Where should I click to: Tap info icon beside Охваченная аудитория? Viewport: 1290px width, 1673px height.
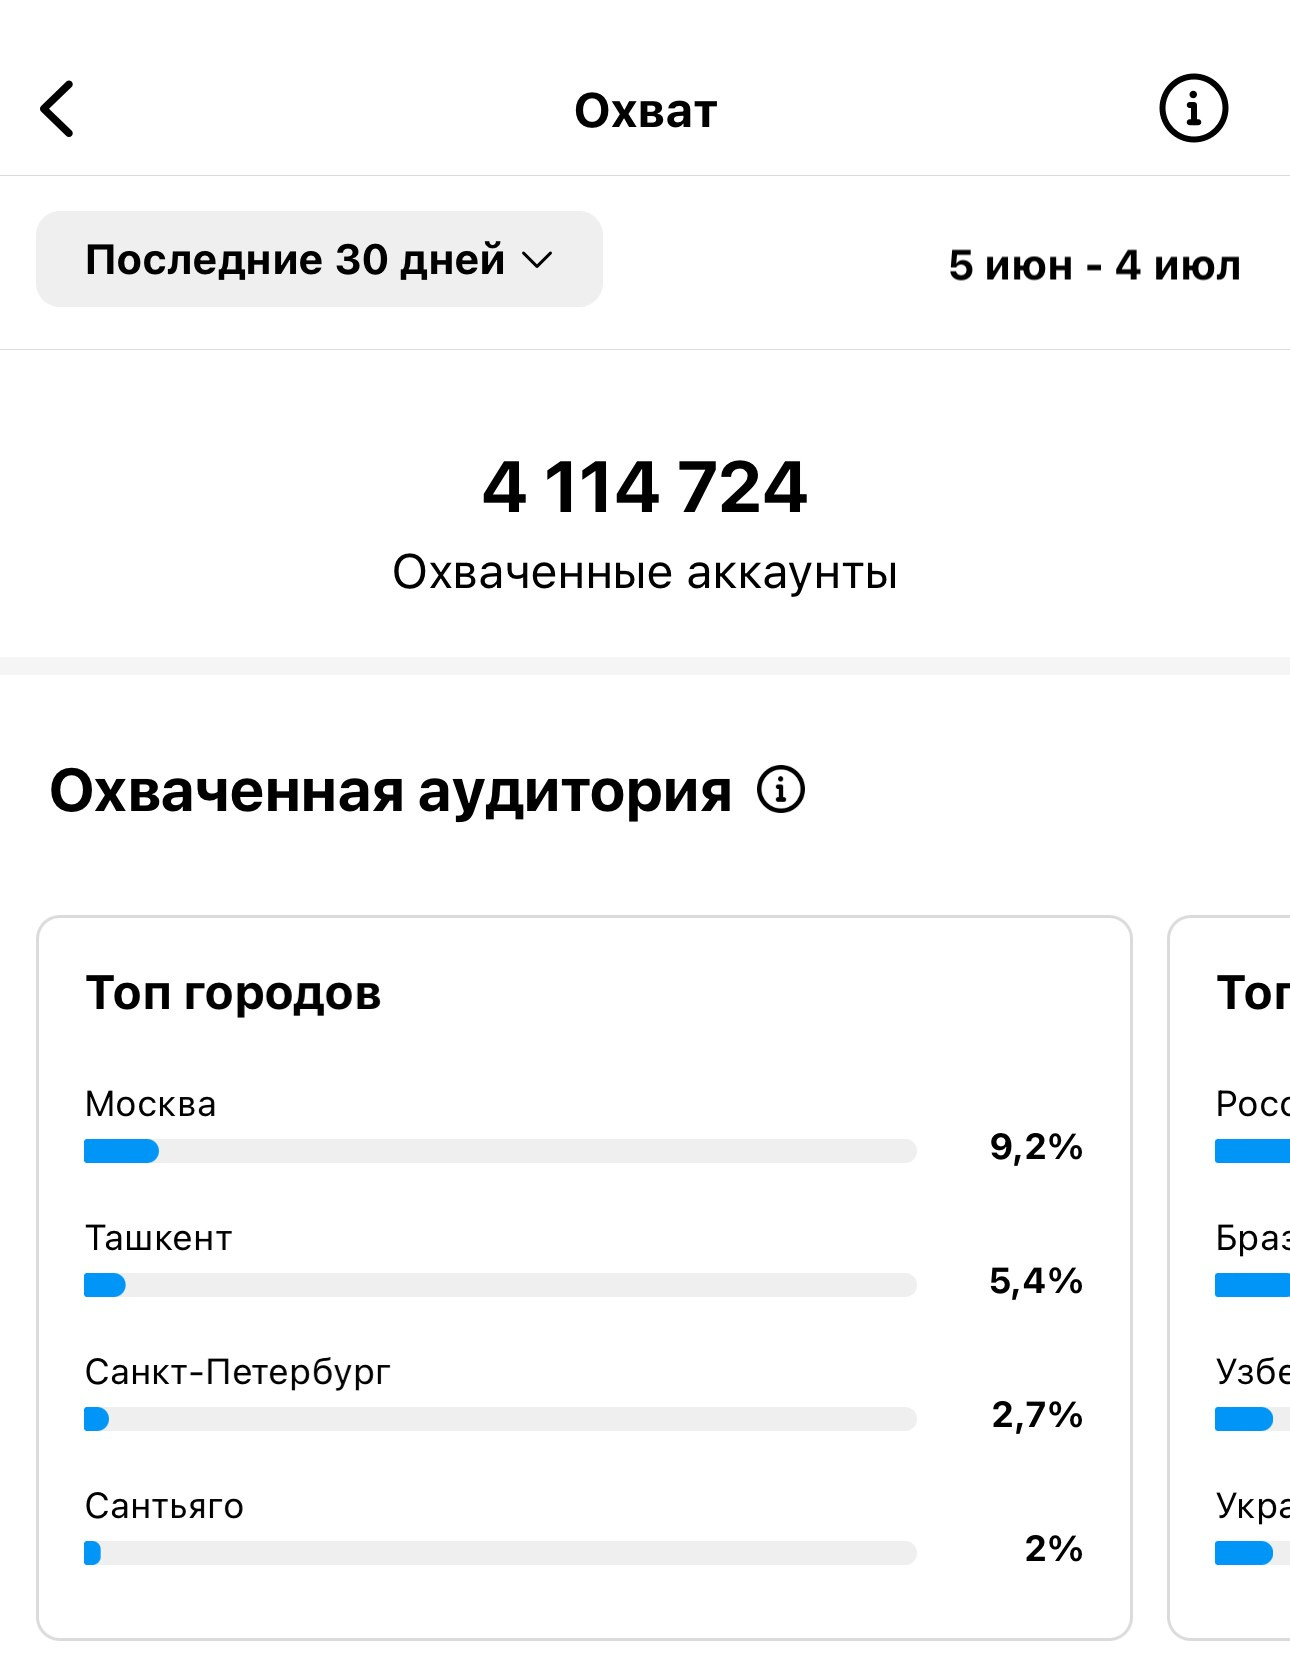(x=780, y=790)
